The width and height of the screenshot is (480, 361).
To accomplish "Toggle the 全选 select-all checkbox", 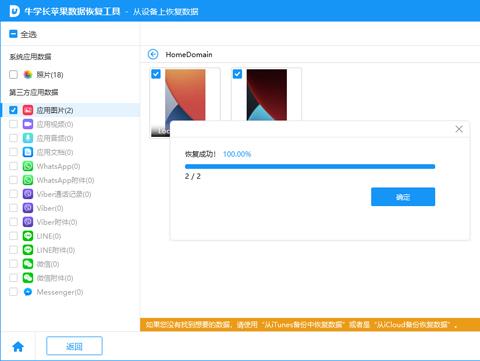I will (x=13, y=34).
